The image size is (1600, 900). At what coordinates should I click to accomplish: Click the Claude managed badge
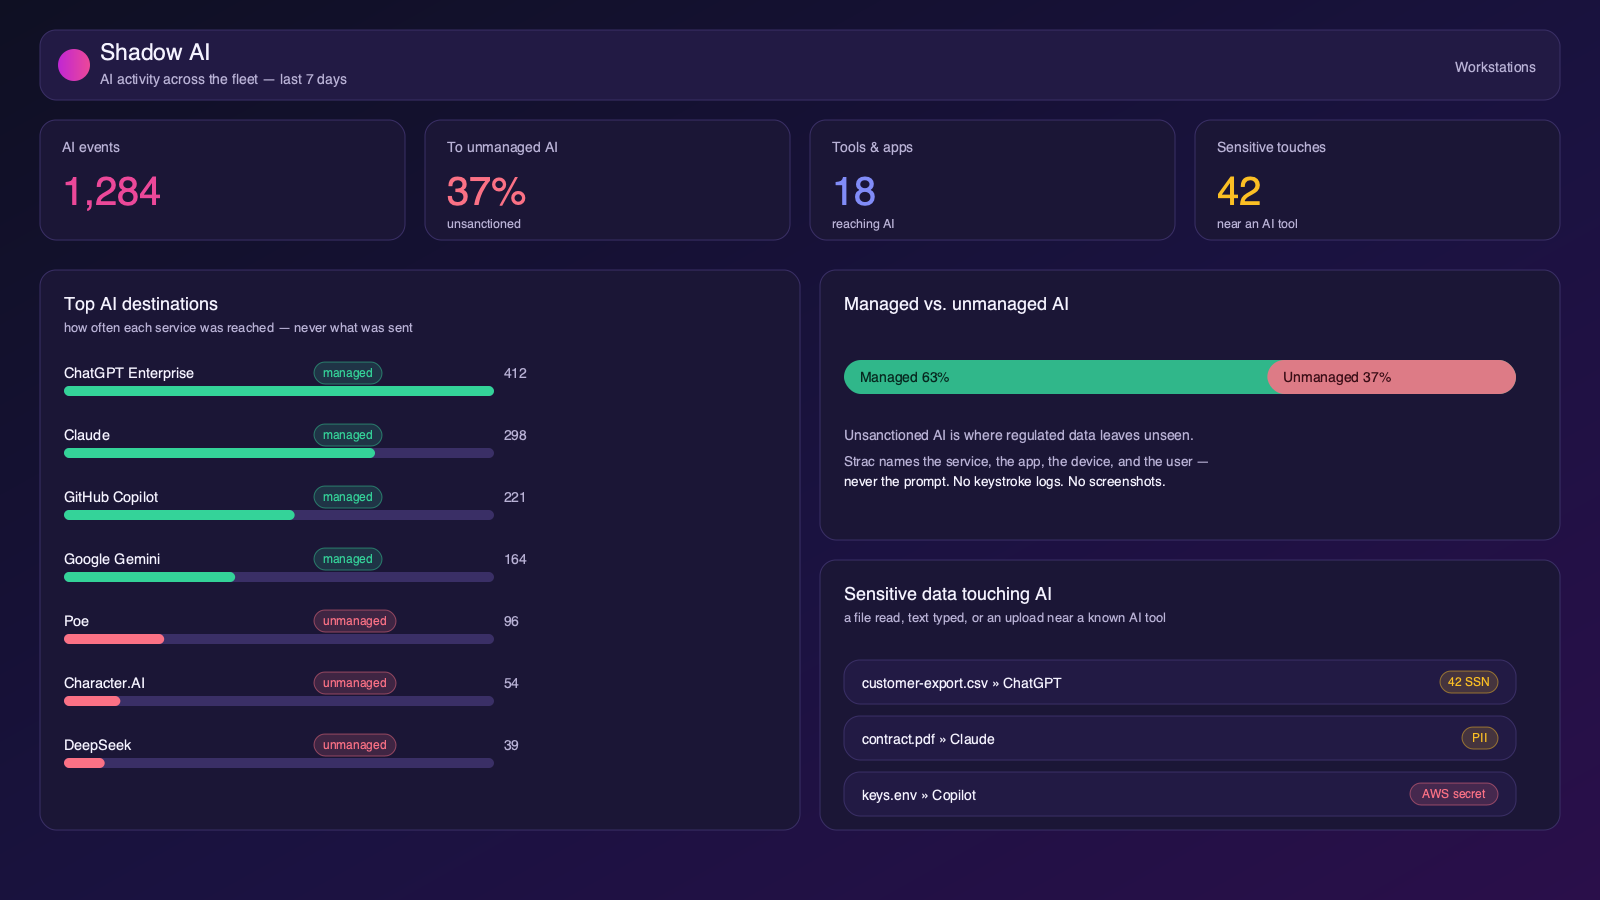(348, 435)
